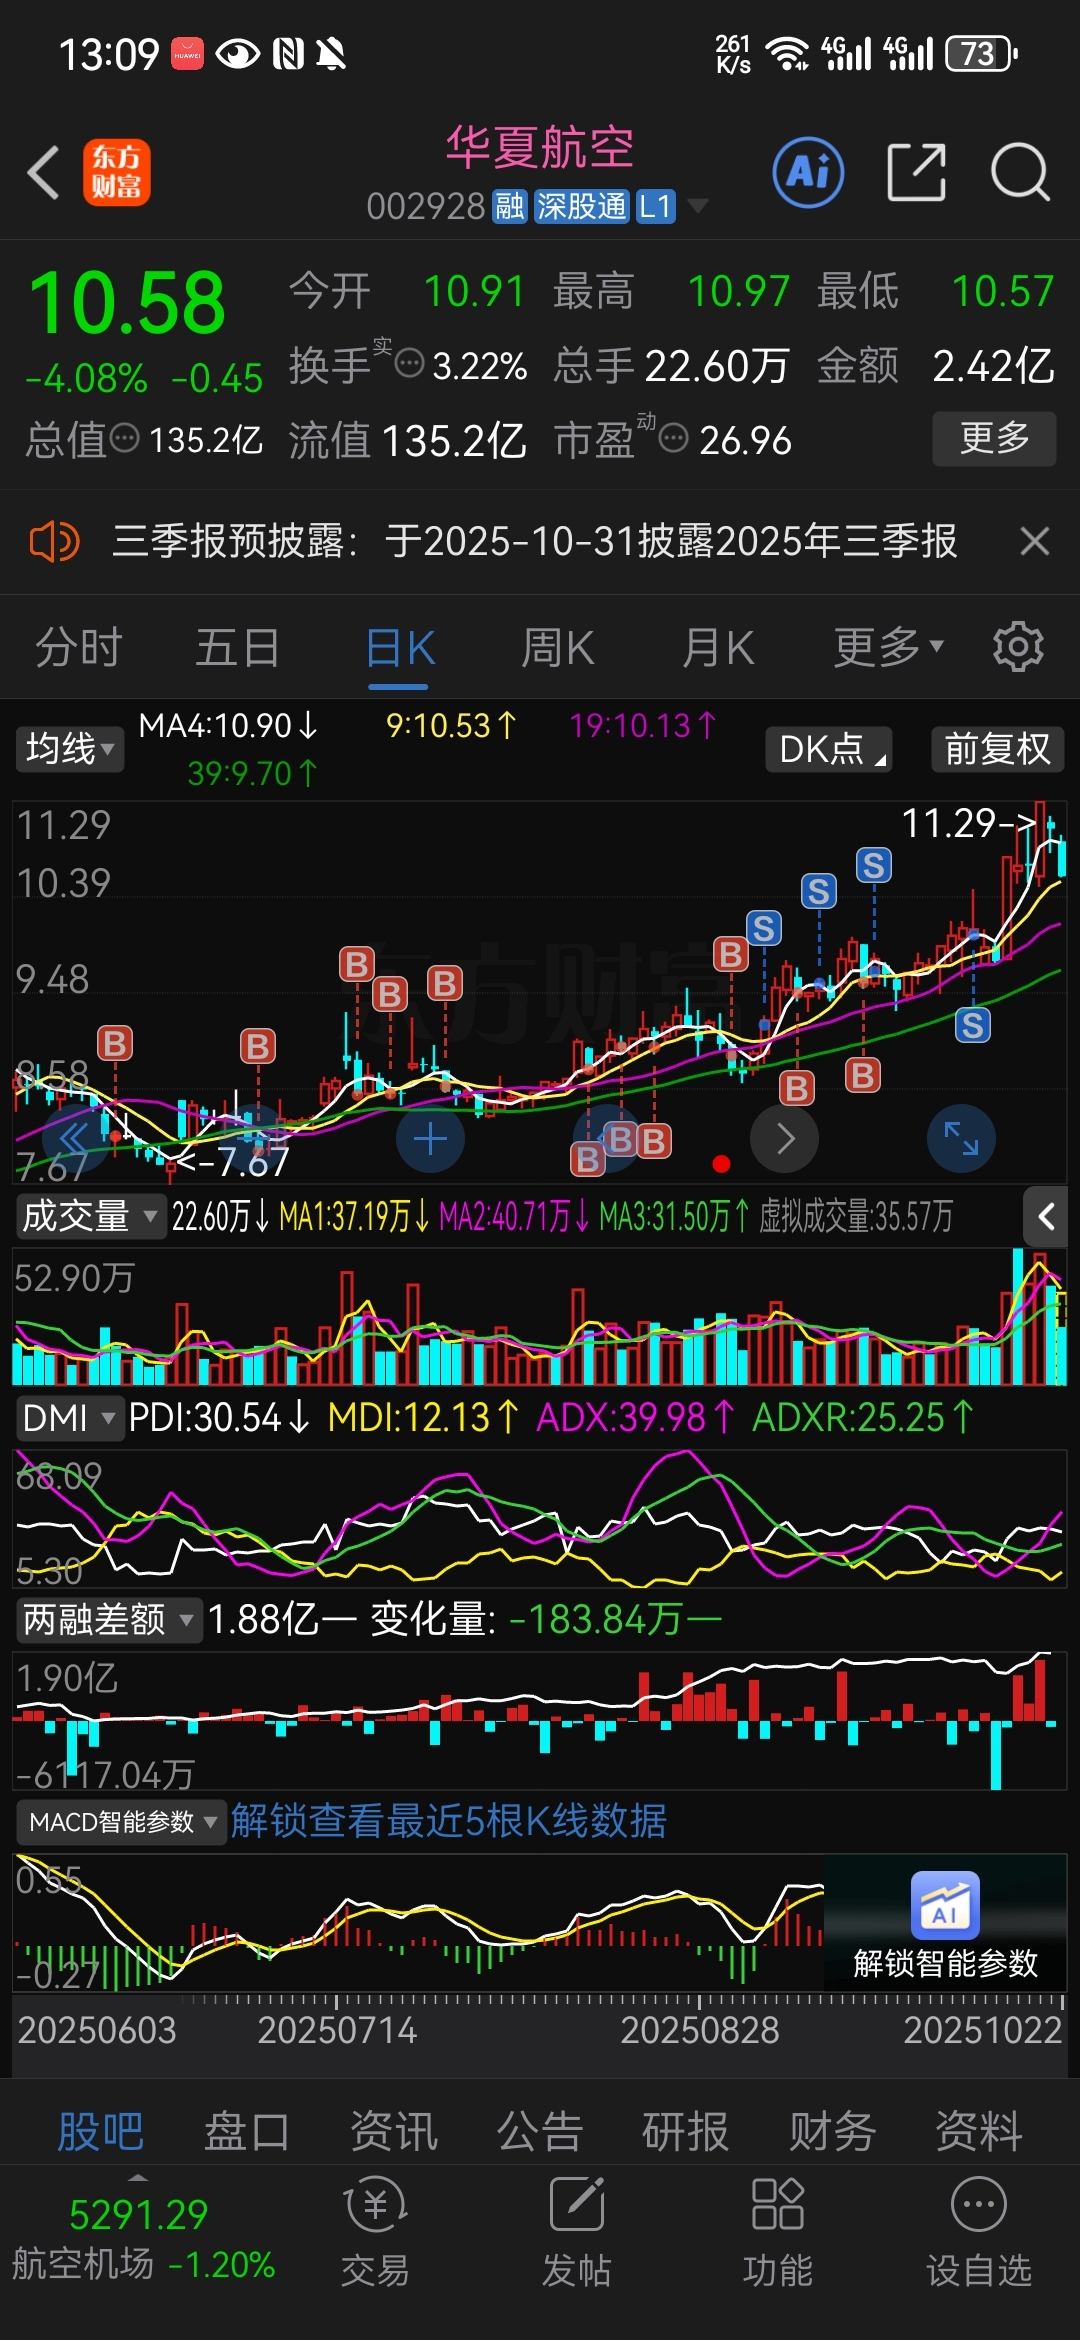
Task: Tap 虚拟成交量:35.57万 text
Action: [856, 1216]
